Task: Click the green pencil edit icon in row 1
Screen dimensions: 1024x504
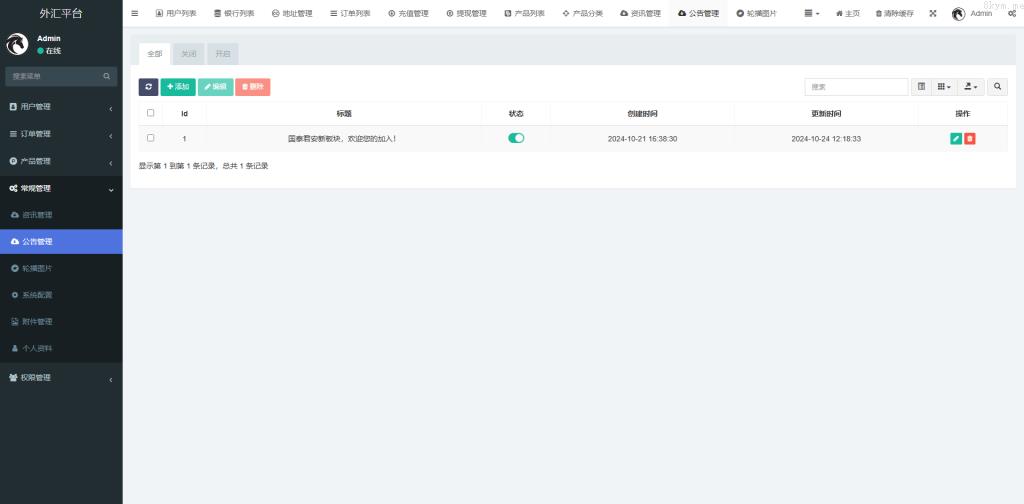Action: pyautogui.click(x=956, y=139)
